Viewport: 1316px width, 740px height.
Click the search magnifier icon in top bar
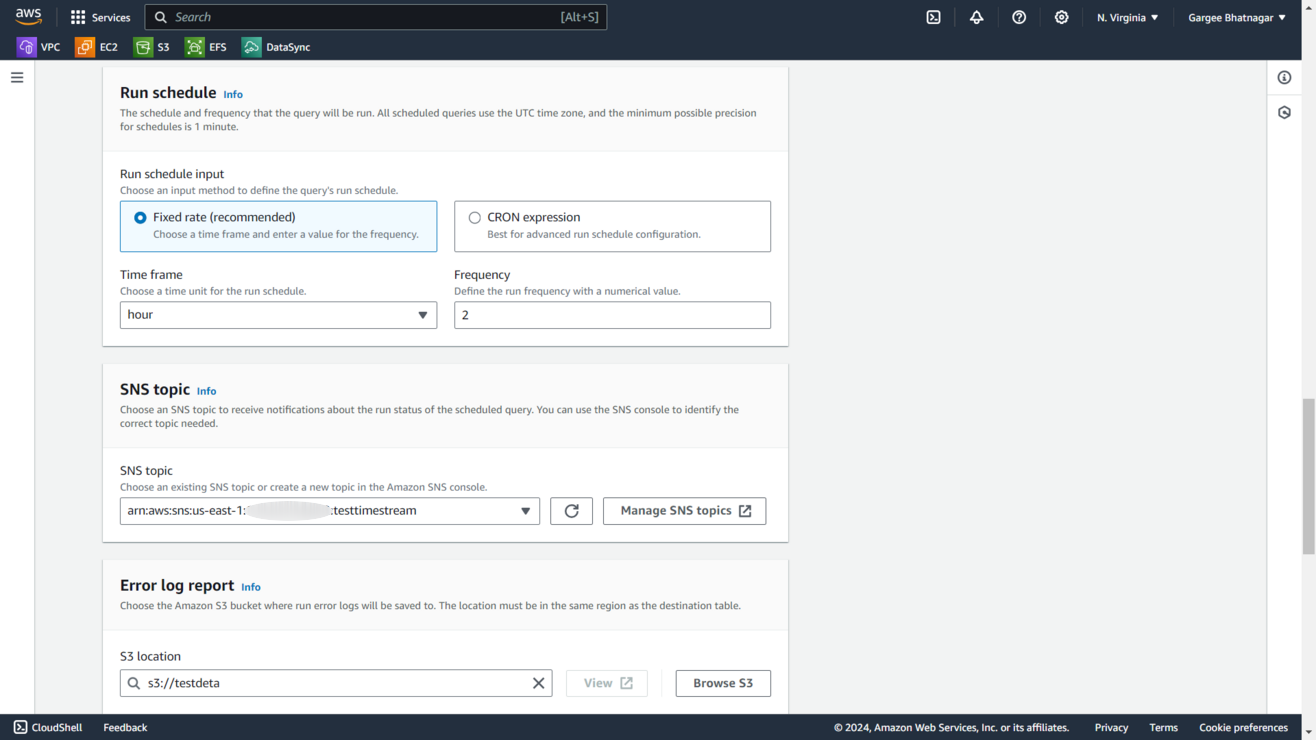[160, 17]
